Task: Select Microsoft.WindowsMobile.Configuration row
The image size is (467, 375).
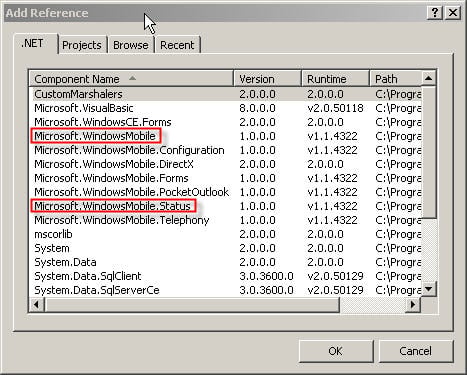Action: point(226,150)
